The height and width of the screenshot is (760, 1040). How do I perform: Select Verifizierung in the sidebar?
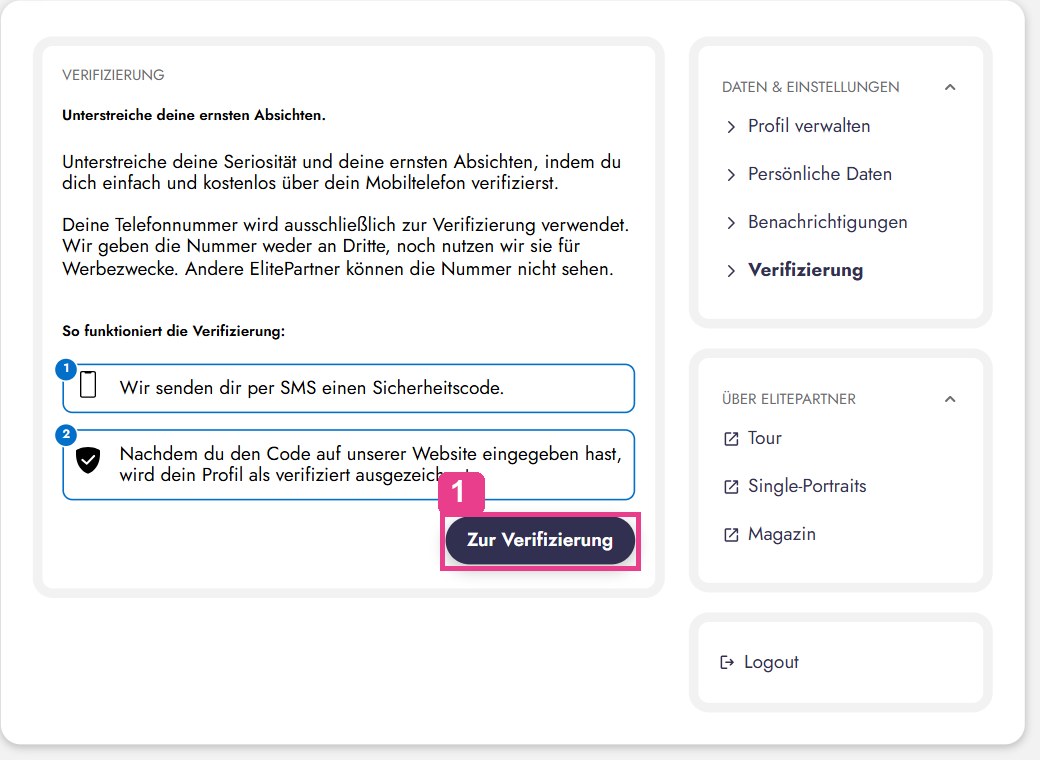(x=805, y=271)
